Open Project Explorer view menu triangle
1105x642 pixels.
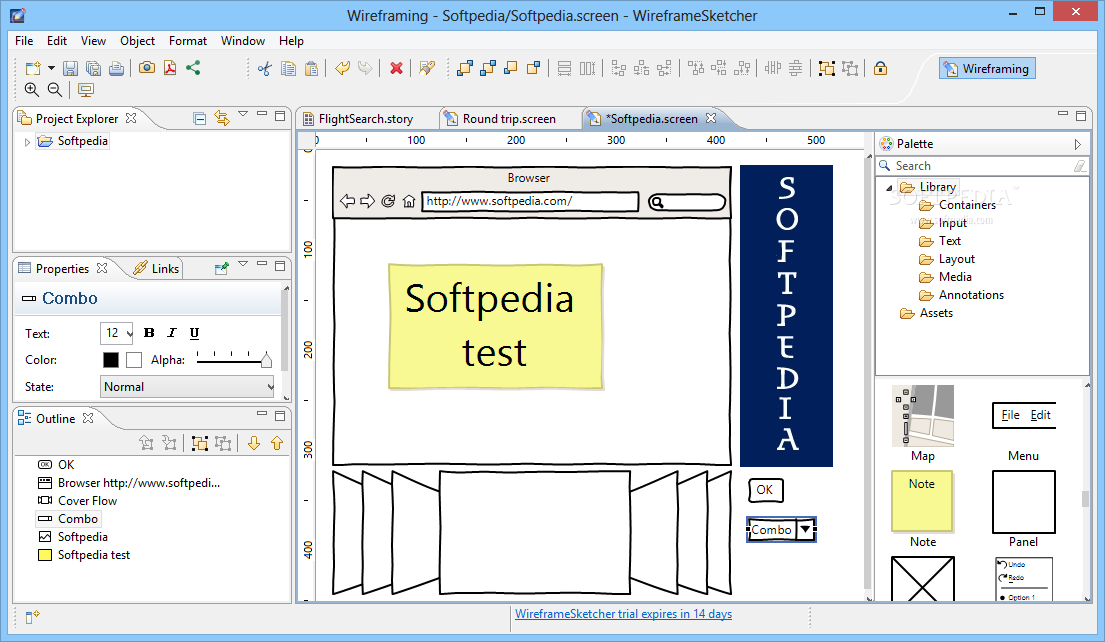[x=242, y=113]
